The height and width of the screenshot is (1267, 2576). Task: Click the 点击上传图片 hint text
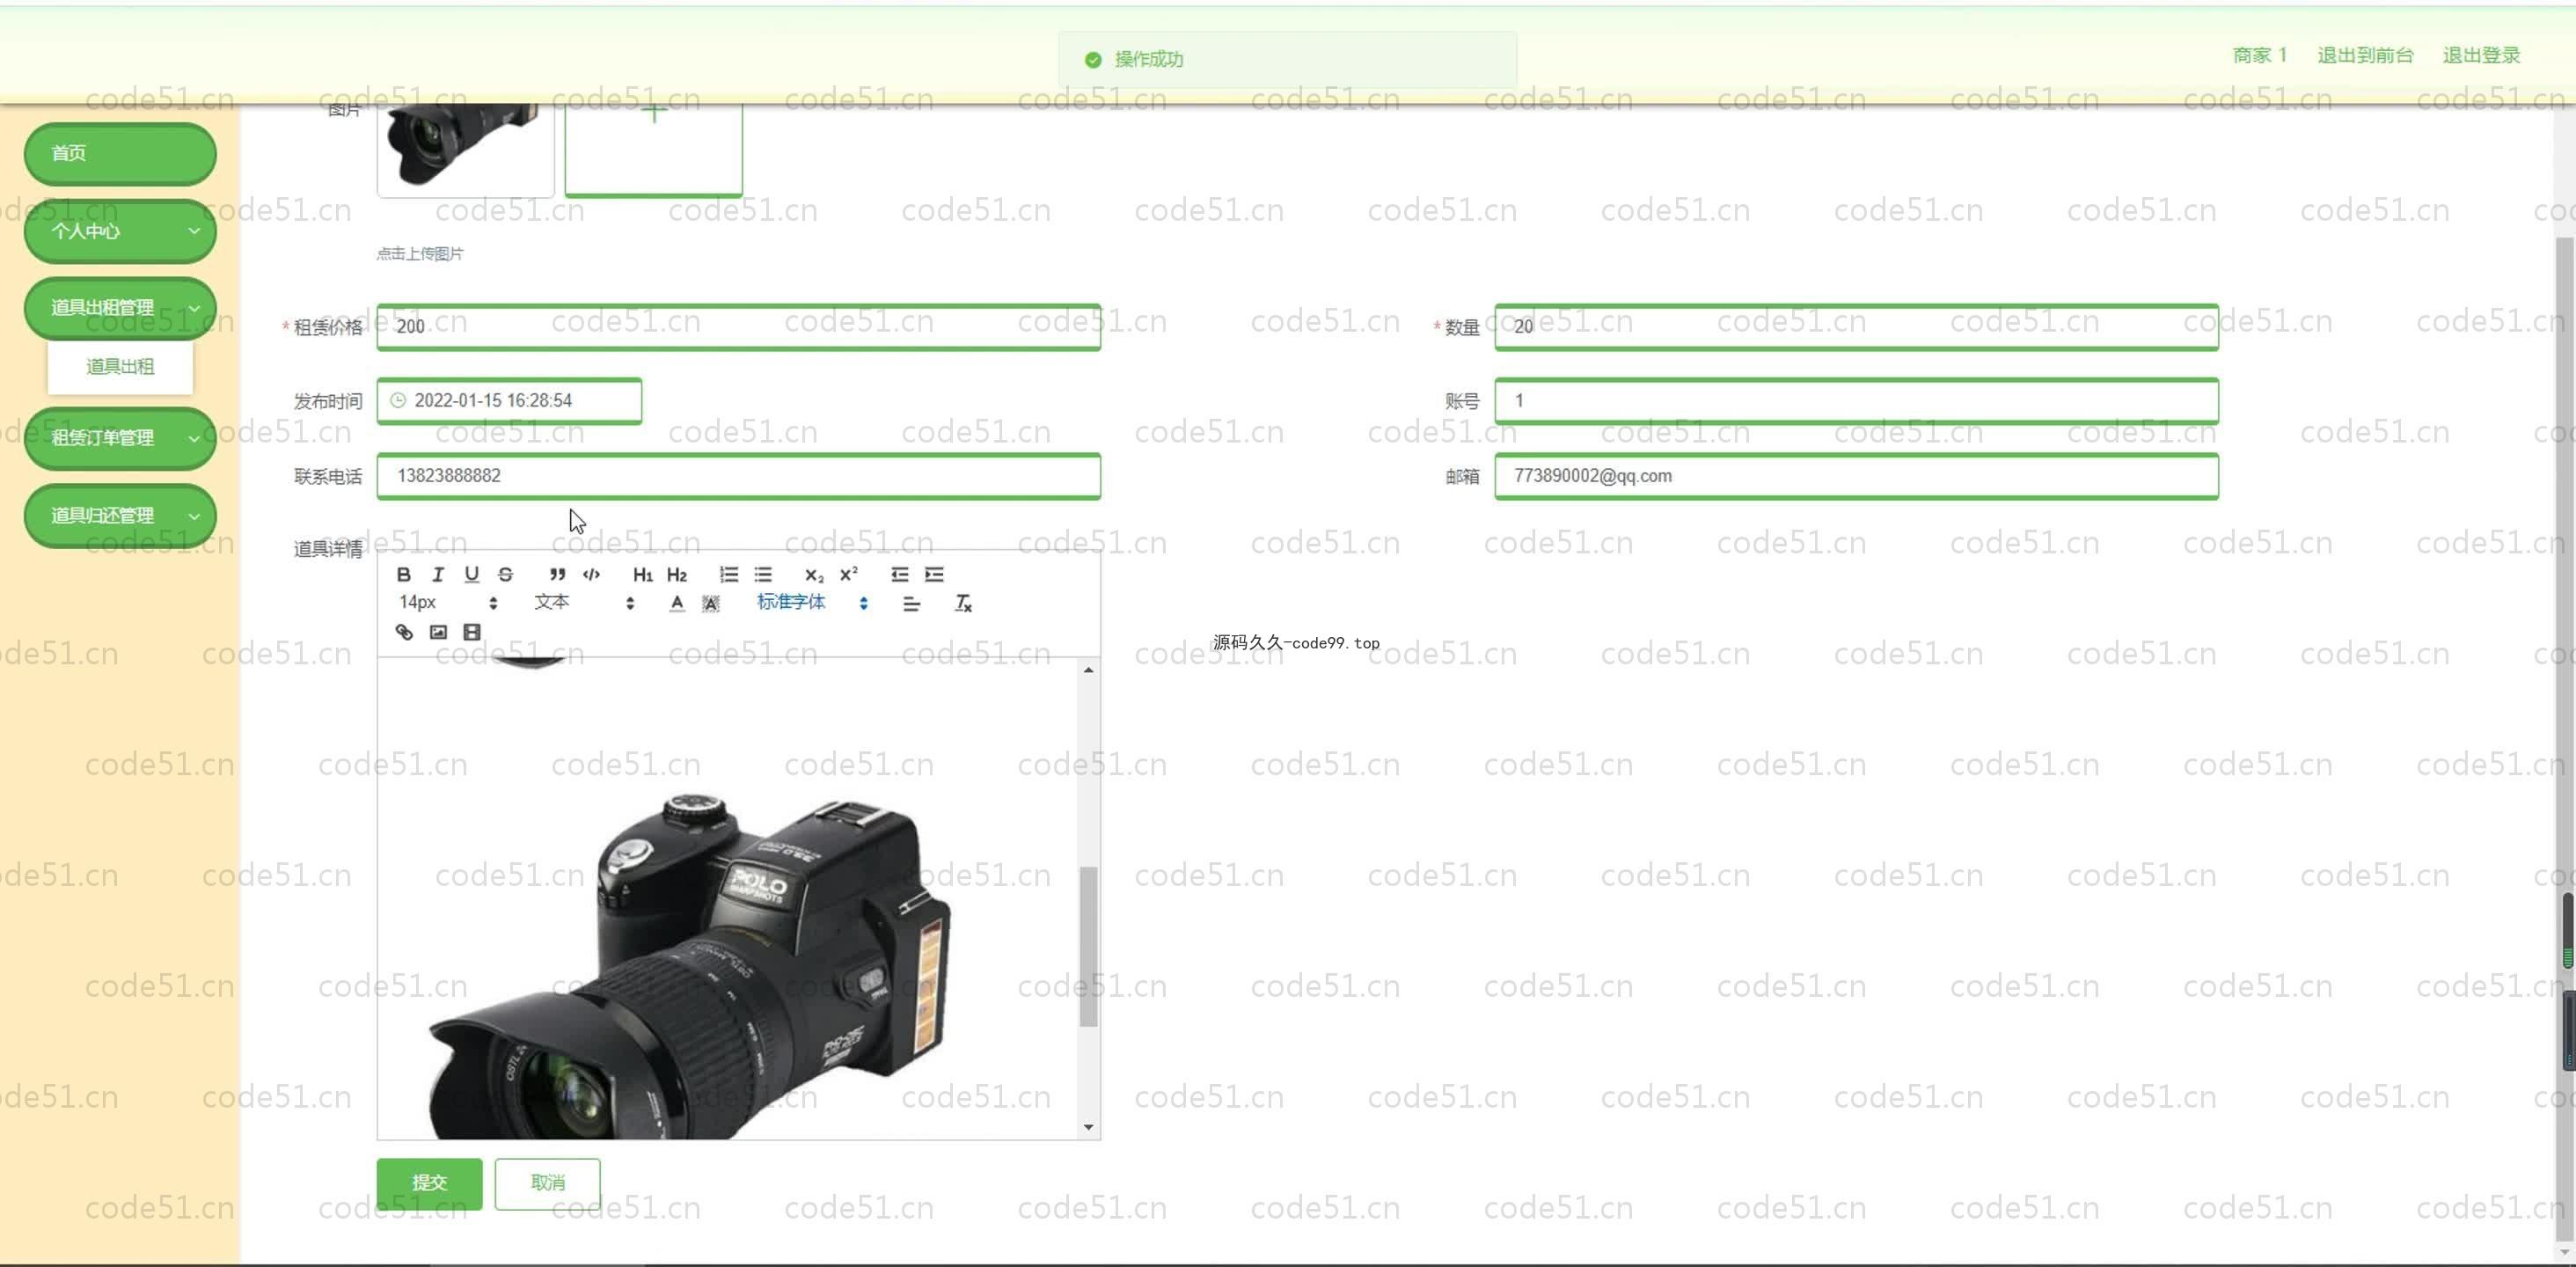420,253
